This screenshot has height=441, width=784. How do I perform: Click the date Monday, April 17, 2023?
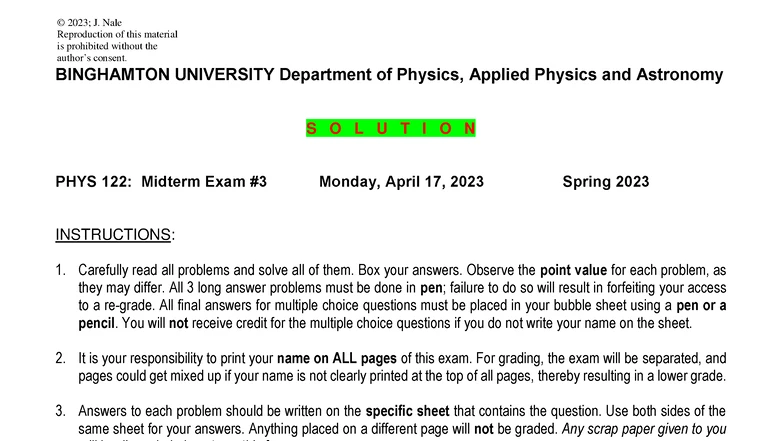[x=401, y=182]
